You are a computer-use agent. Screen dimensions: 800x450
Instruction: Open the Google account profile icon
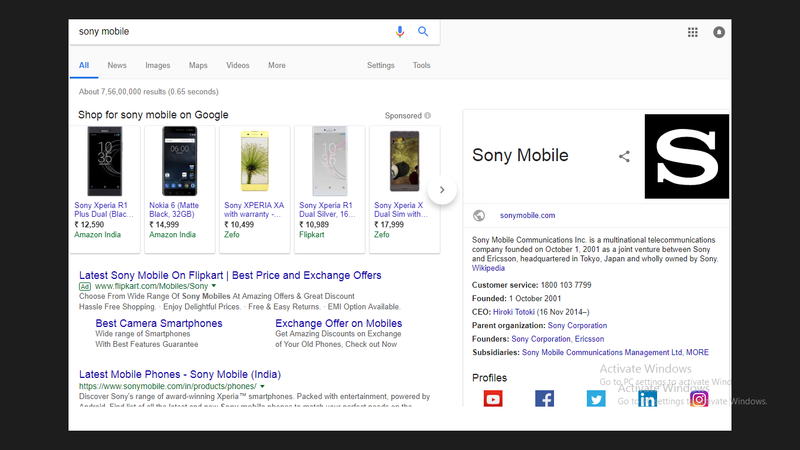(x=719, y=32)
